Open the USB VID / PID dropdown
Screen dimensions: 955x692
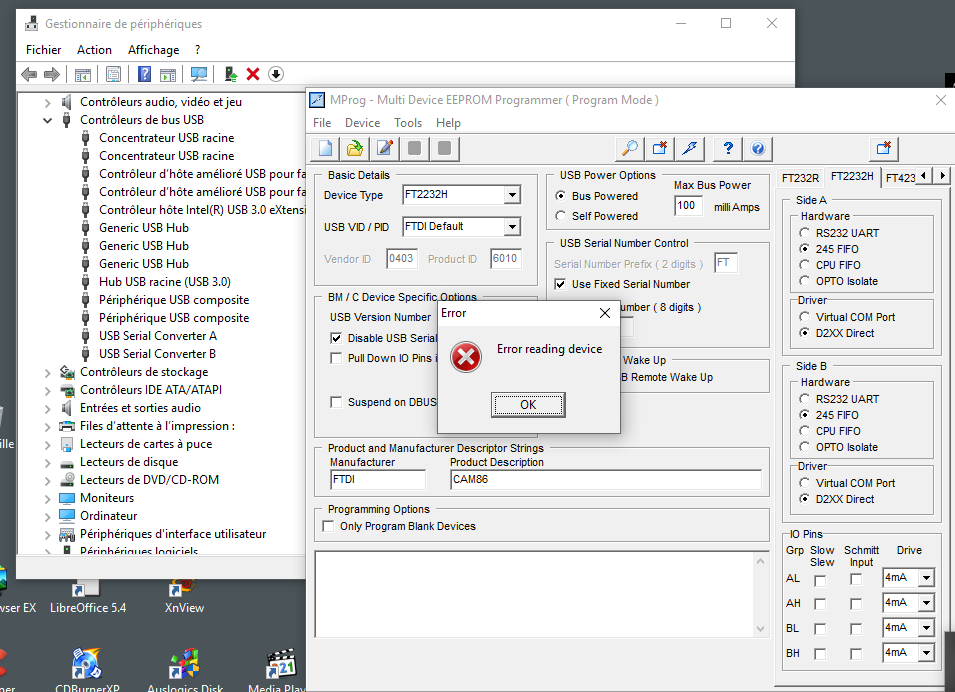coord(512,227)
